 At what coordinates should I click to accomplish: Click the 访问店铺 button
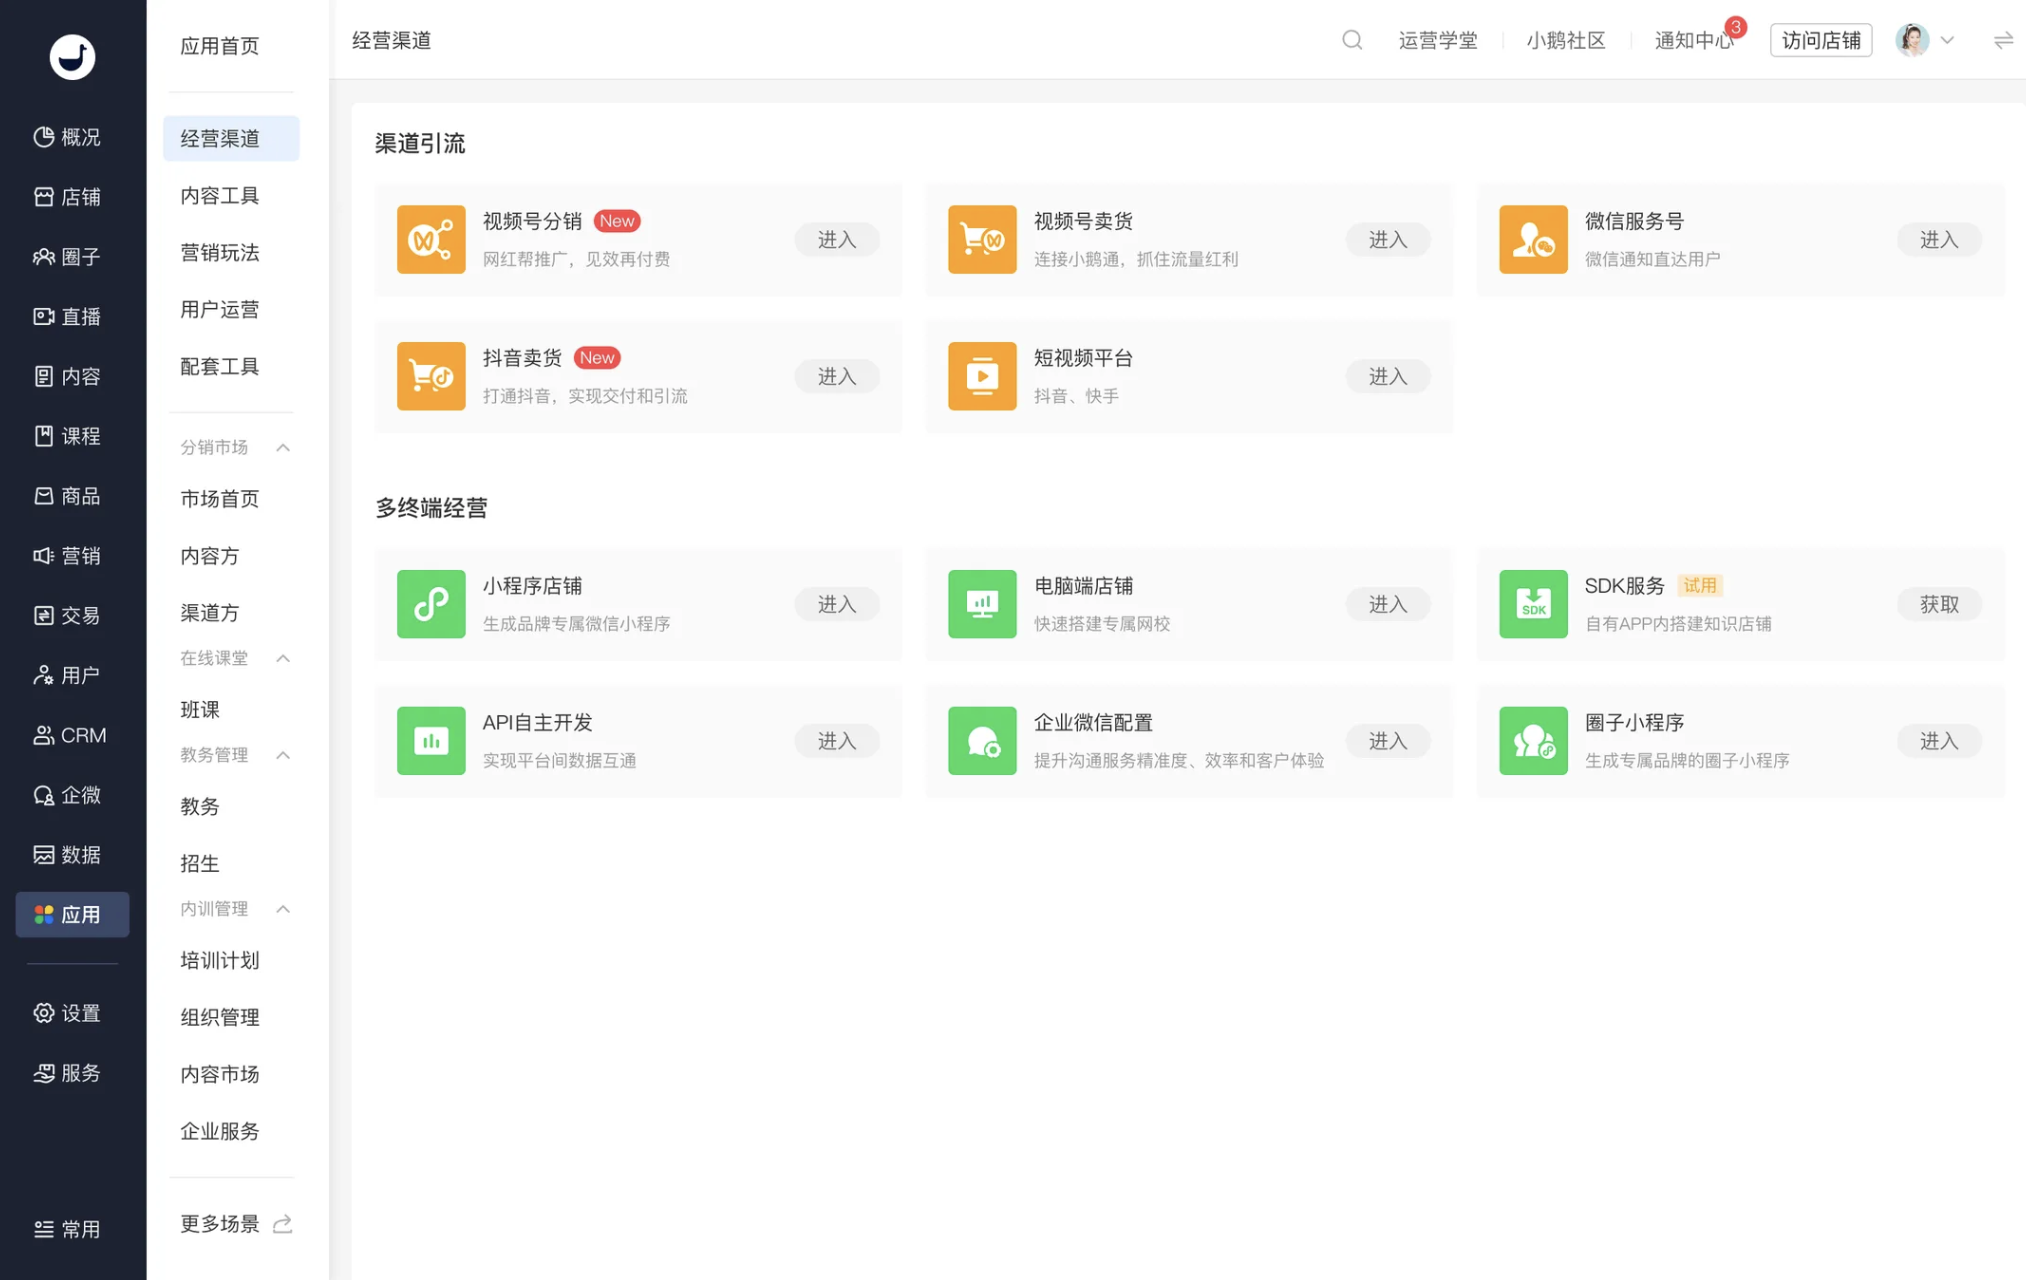(x=1820, y=40)
